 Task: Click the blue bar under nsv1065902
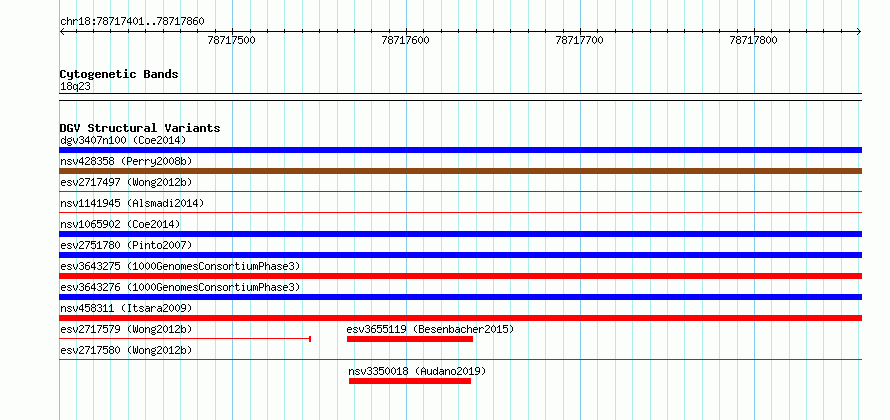(460, 234)
